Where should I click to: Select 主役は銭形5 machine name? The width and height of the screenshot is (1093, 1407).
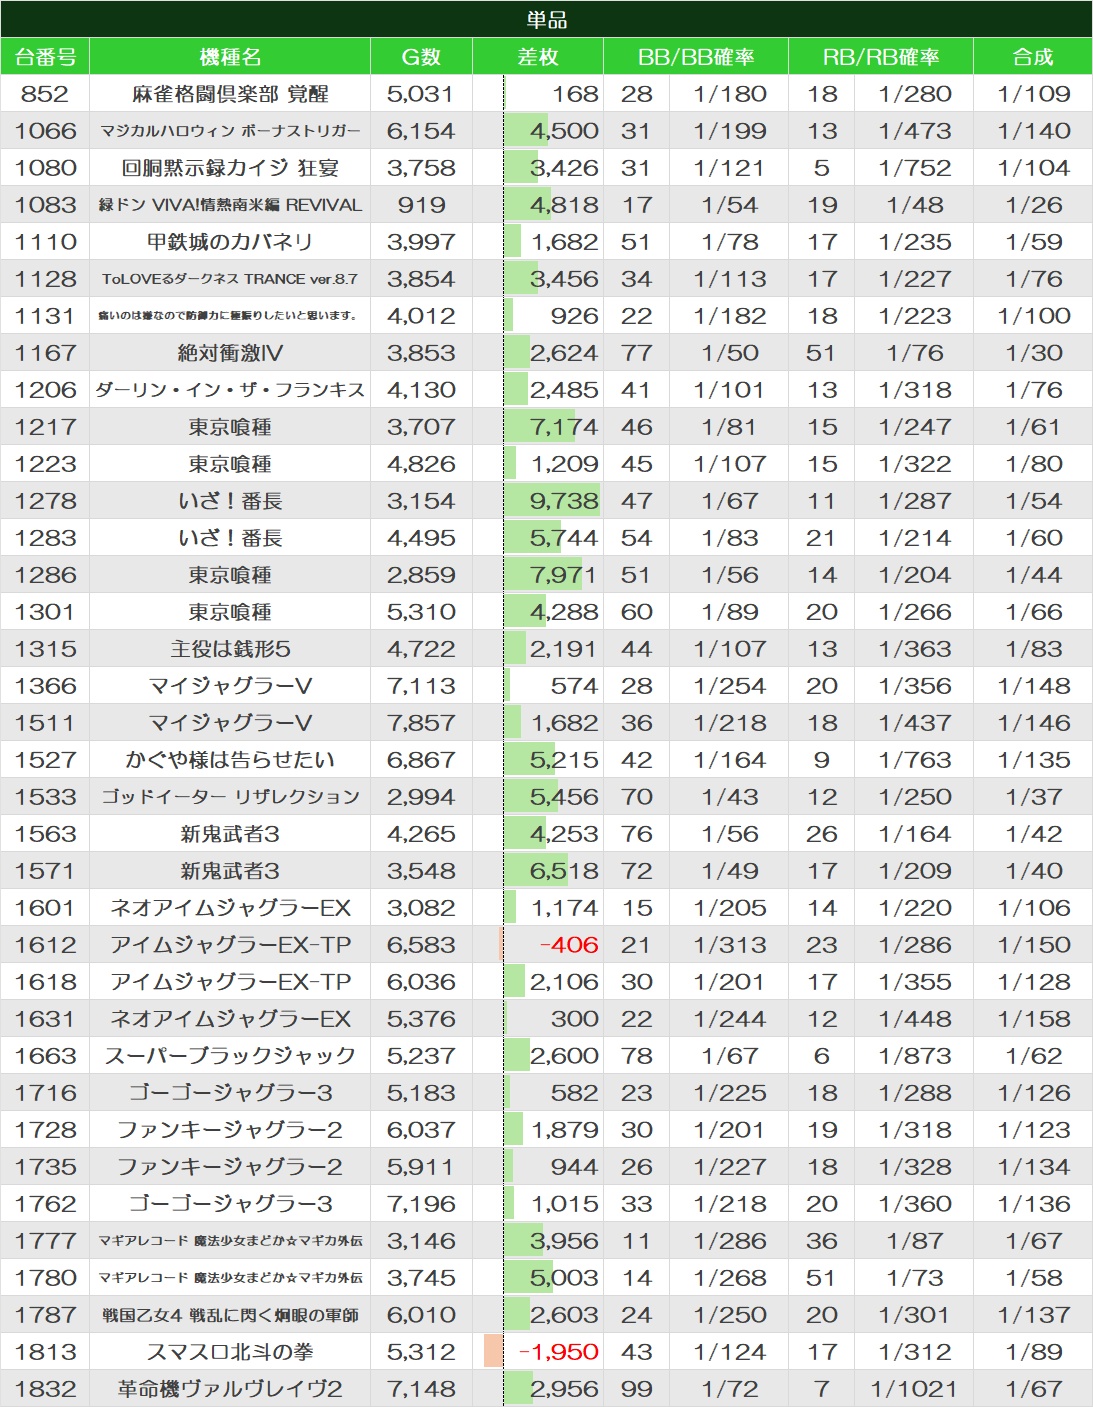click(230, 649)
